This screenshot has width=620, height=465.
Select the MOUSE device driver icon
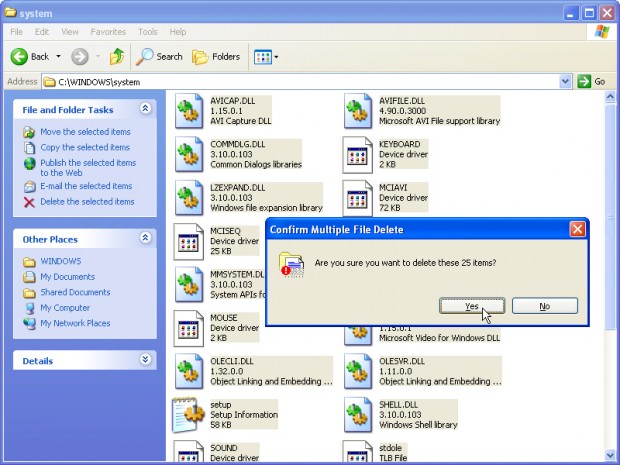click(189, 328)
